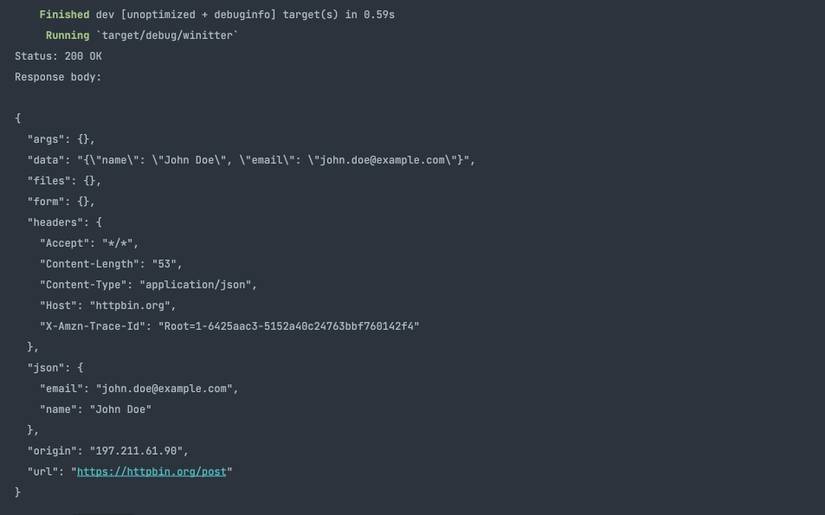The height and width of the screenshot is (515, 825).
Task: Click the "Response body:" text
Action: (58, 77)
